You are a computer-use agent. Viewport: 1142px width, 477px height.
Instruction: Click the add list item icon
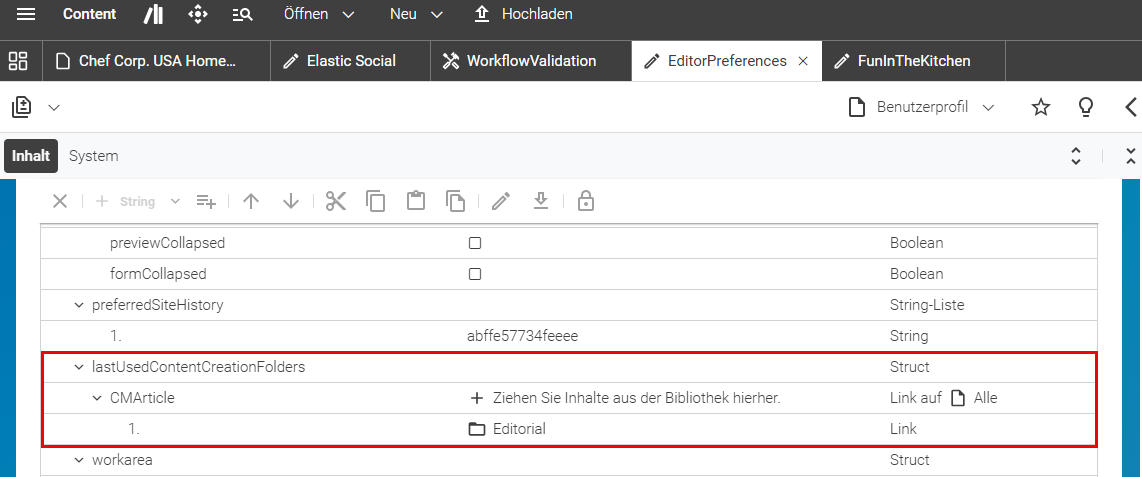pyautogui.click(x=206, y=201)
